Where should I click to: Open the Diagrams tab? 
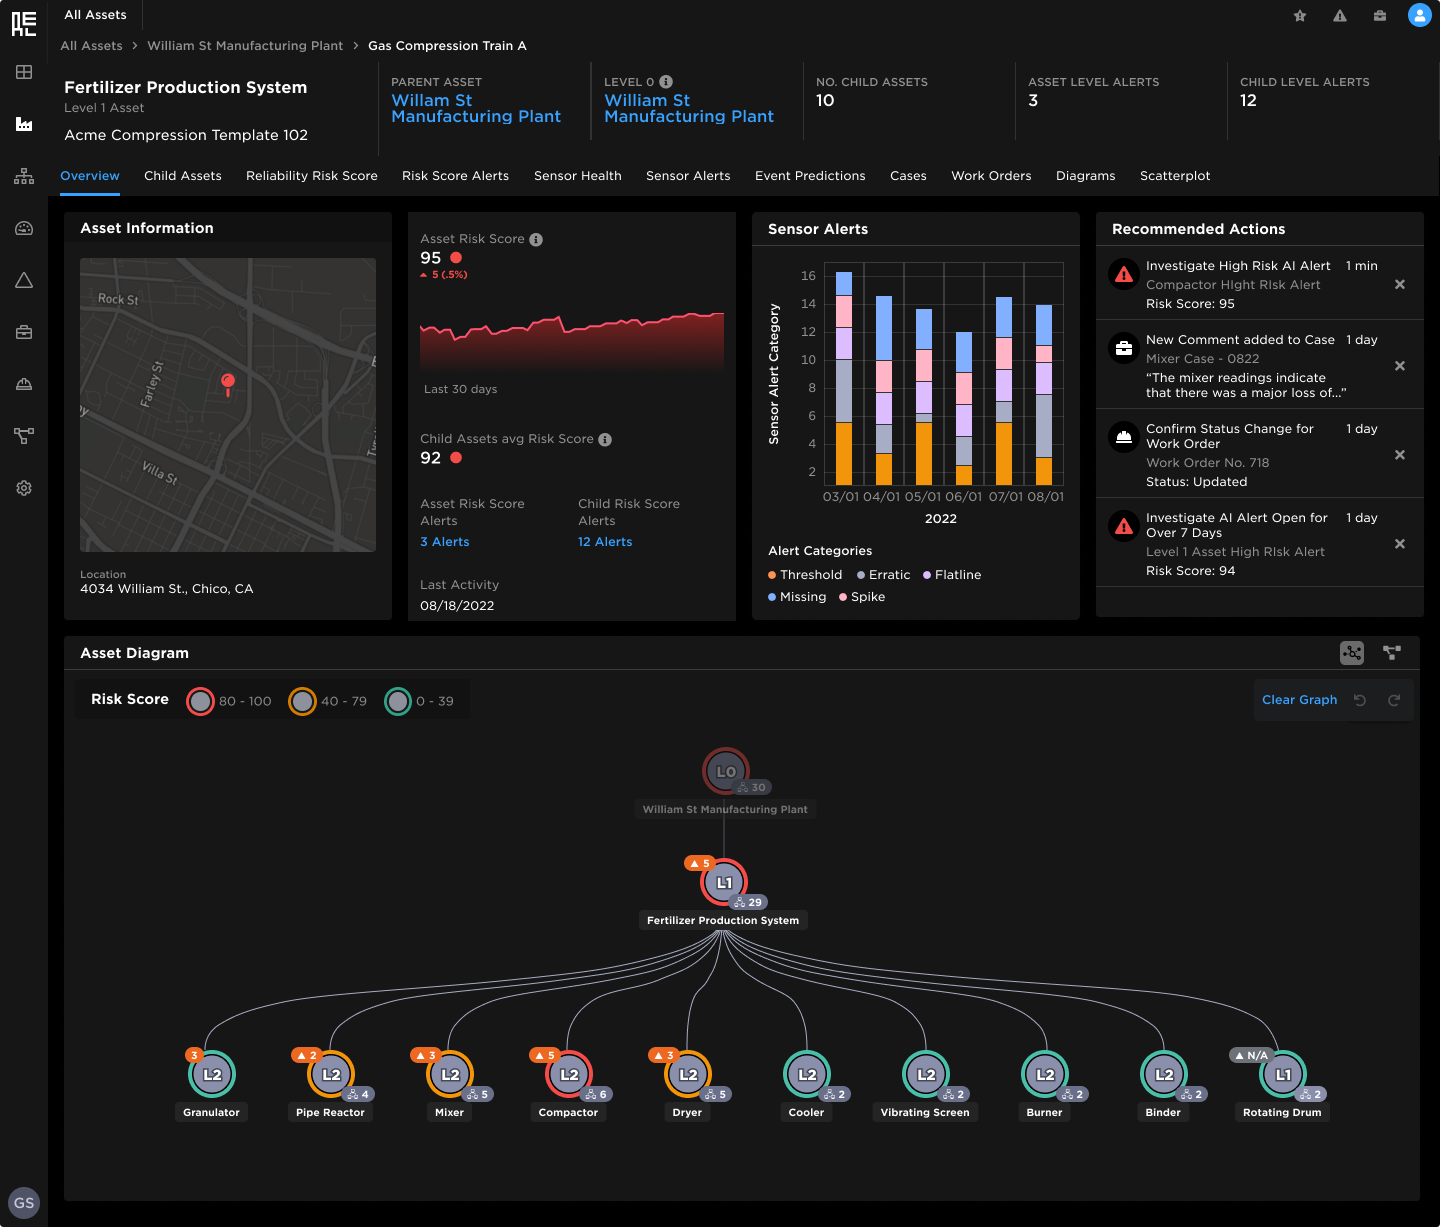(x=1085, y=176)
